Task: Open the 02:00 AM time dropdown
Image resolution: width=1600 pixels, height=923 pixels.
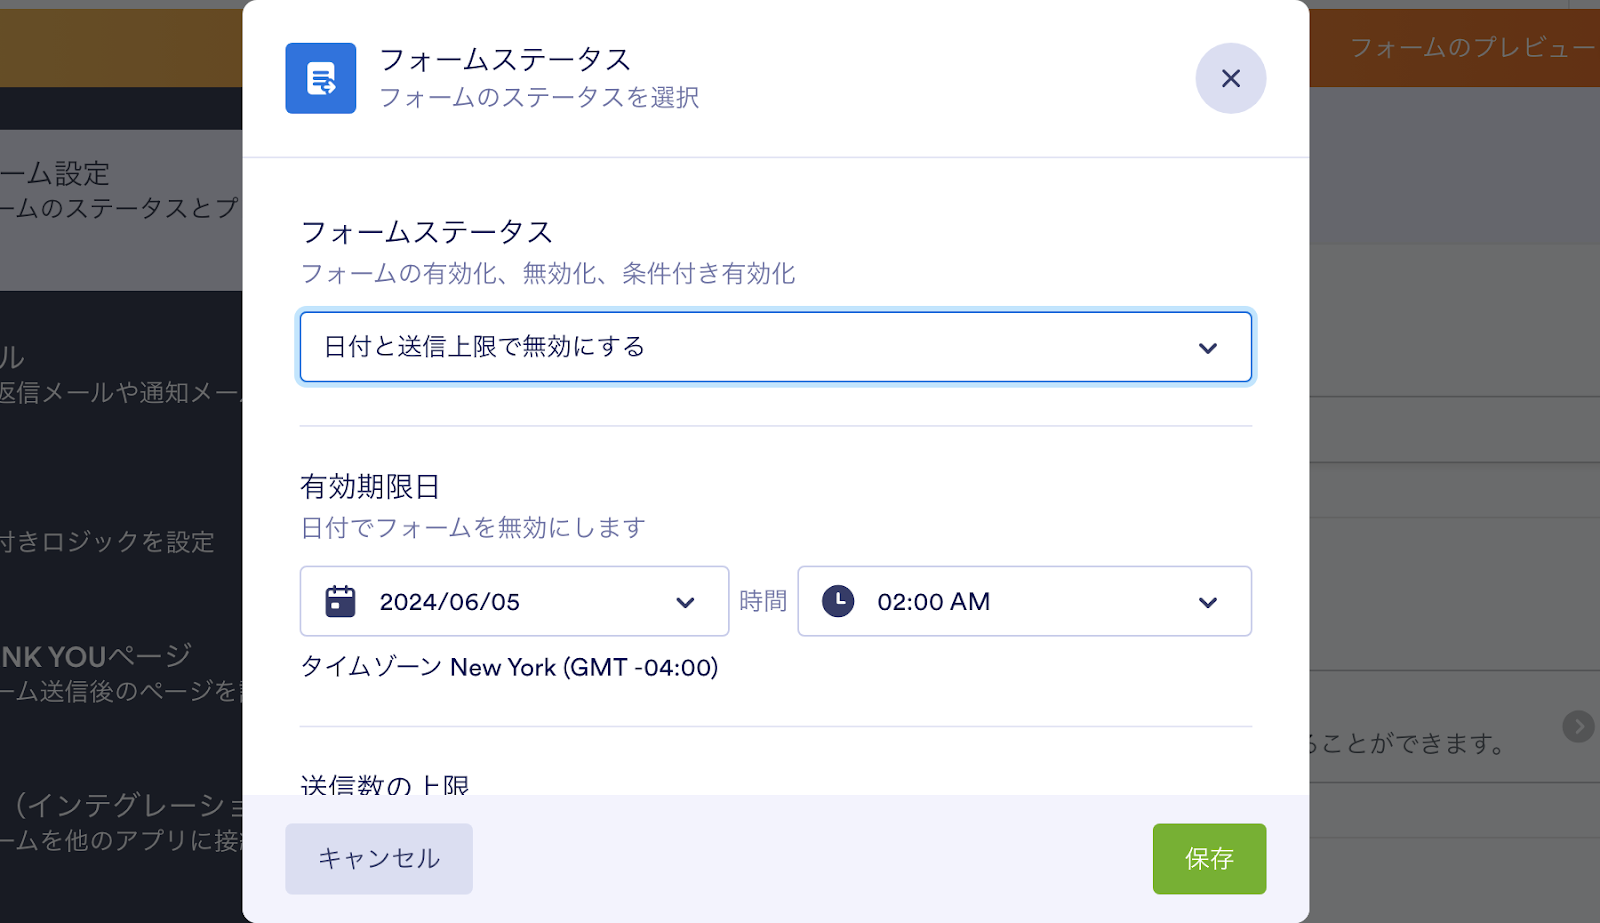Action: (x=1000, y=601)
